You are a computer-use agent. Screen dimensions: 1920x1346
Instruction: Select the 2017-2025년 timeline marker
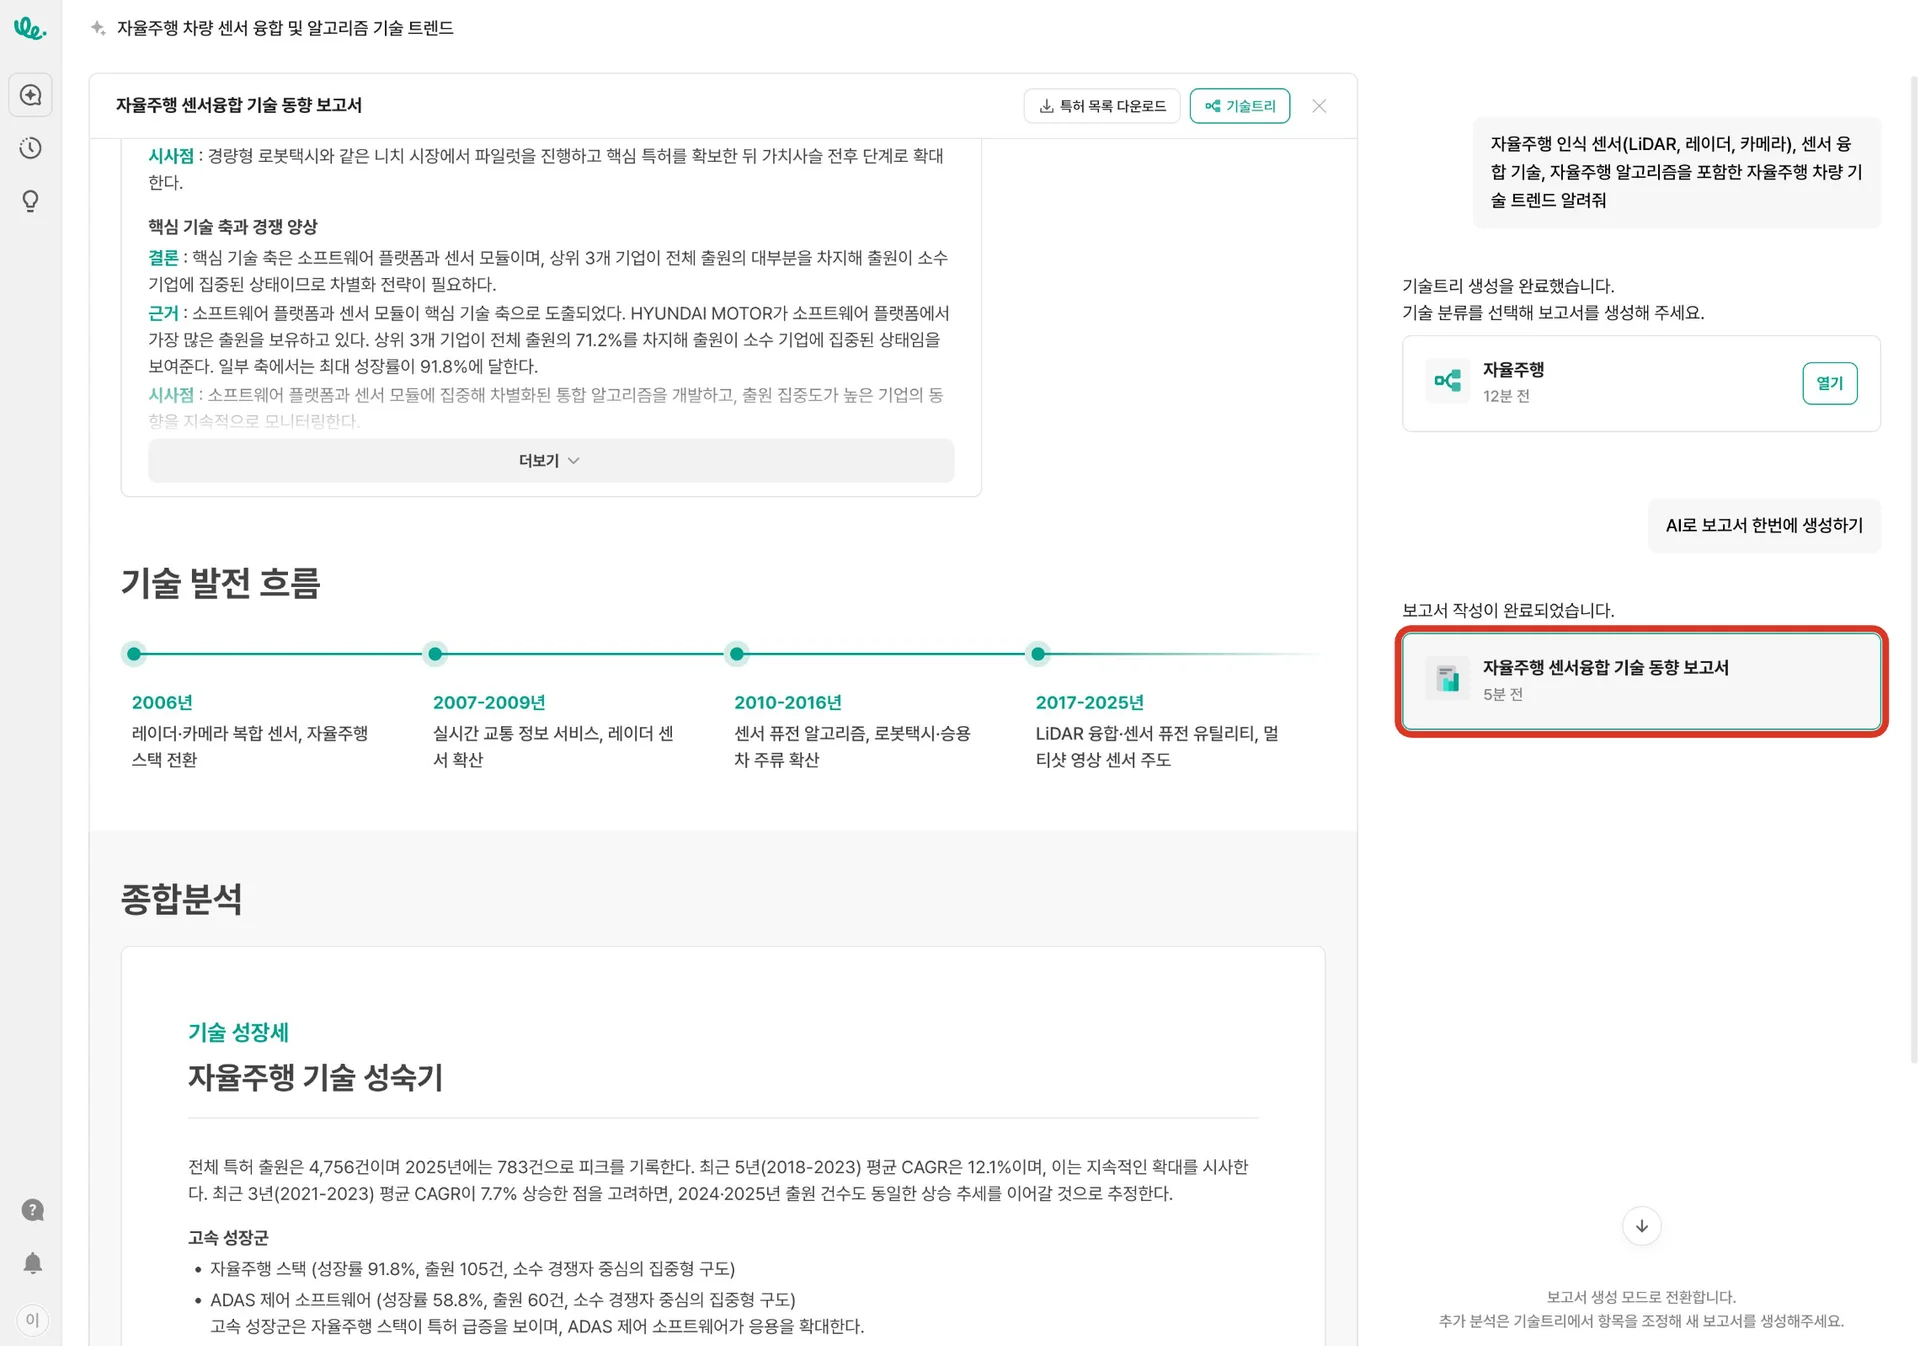tap(1038, 654)
